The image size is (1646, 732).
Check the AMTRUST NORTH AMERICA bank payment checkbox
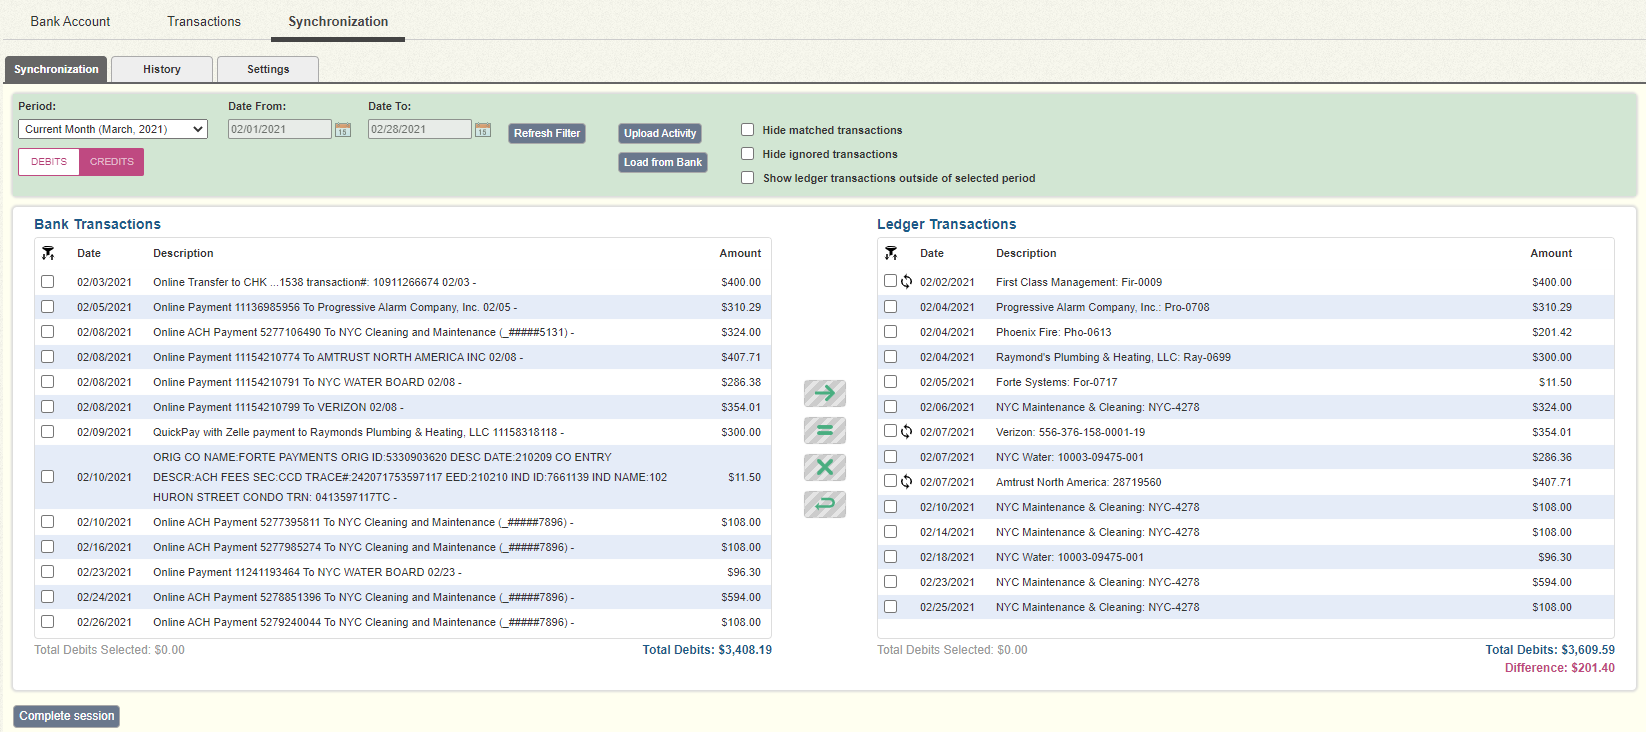tap(48, 357)
